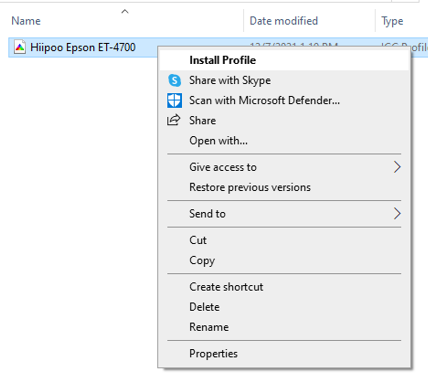The width and height of the screenshot is (428, 380).
Task: Open the Send to submenu
Action: (x=284, y=214)
